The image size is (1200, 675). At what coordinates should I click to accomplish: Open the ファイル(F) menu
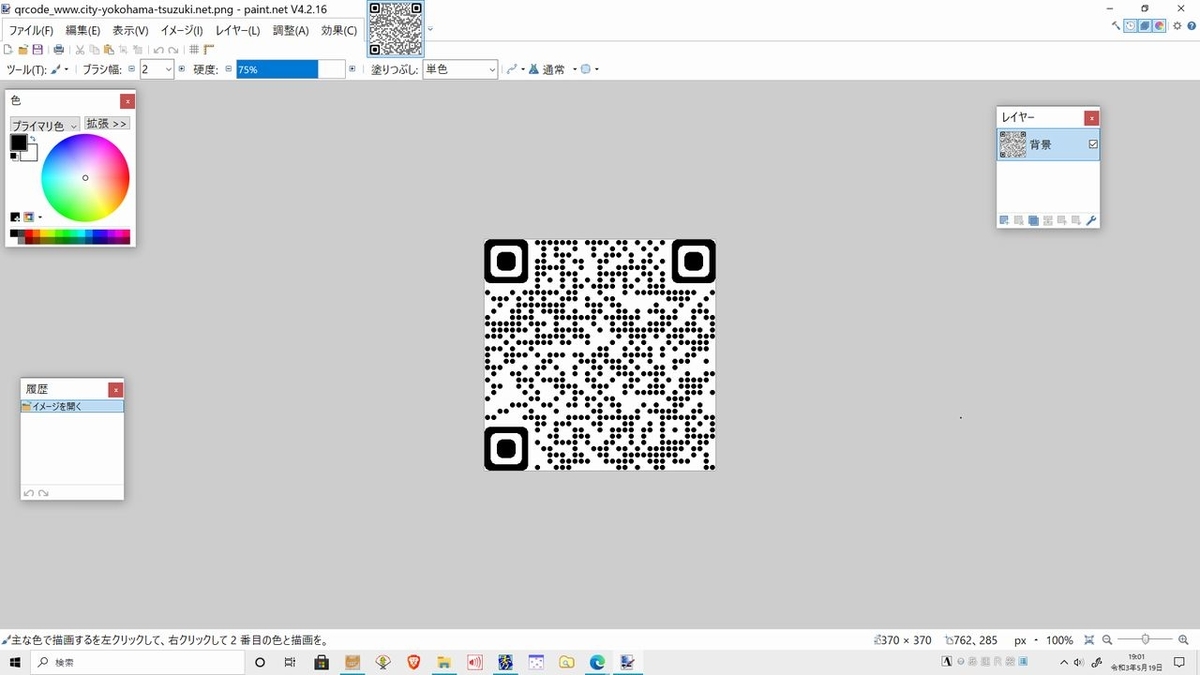(31, 30)
